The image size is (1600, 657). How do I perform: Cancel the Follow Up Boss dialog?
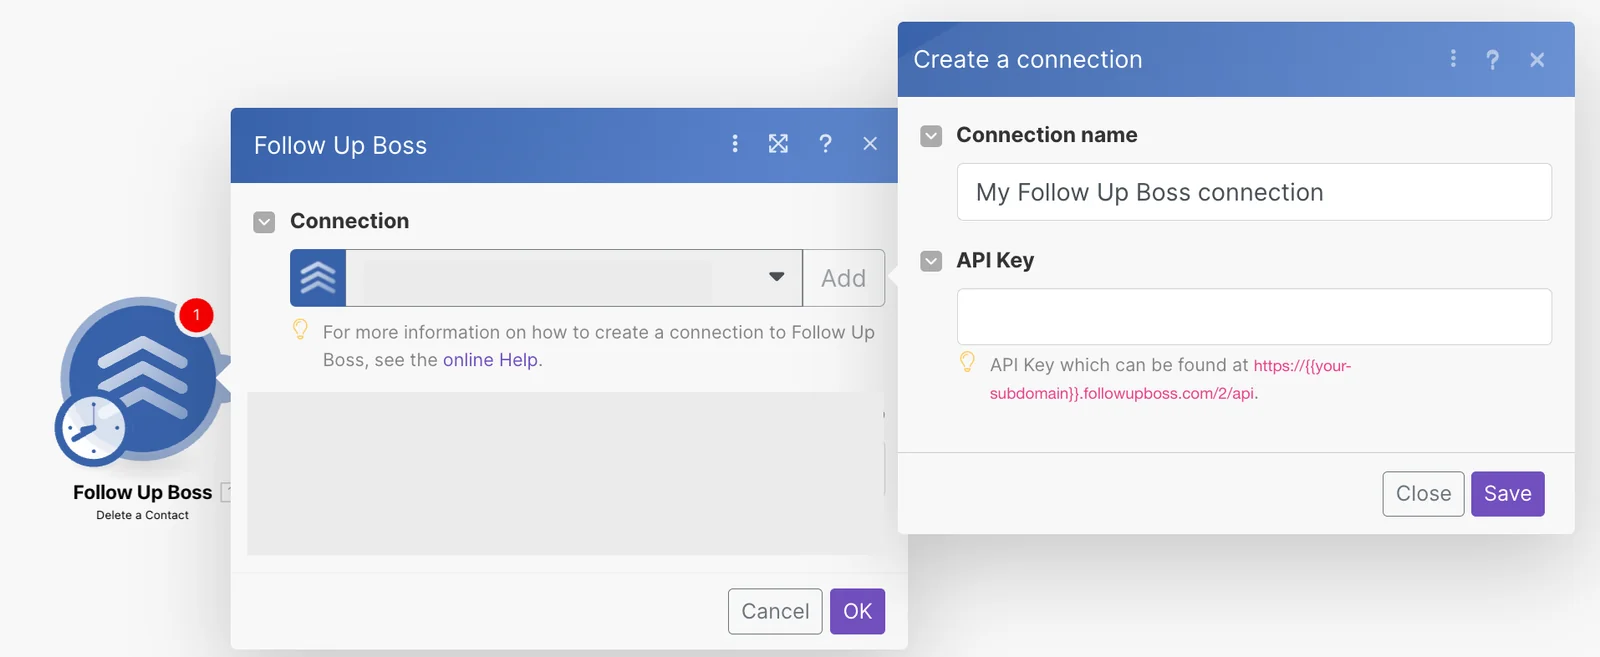coord(775,611)
